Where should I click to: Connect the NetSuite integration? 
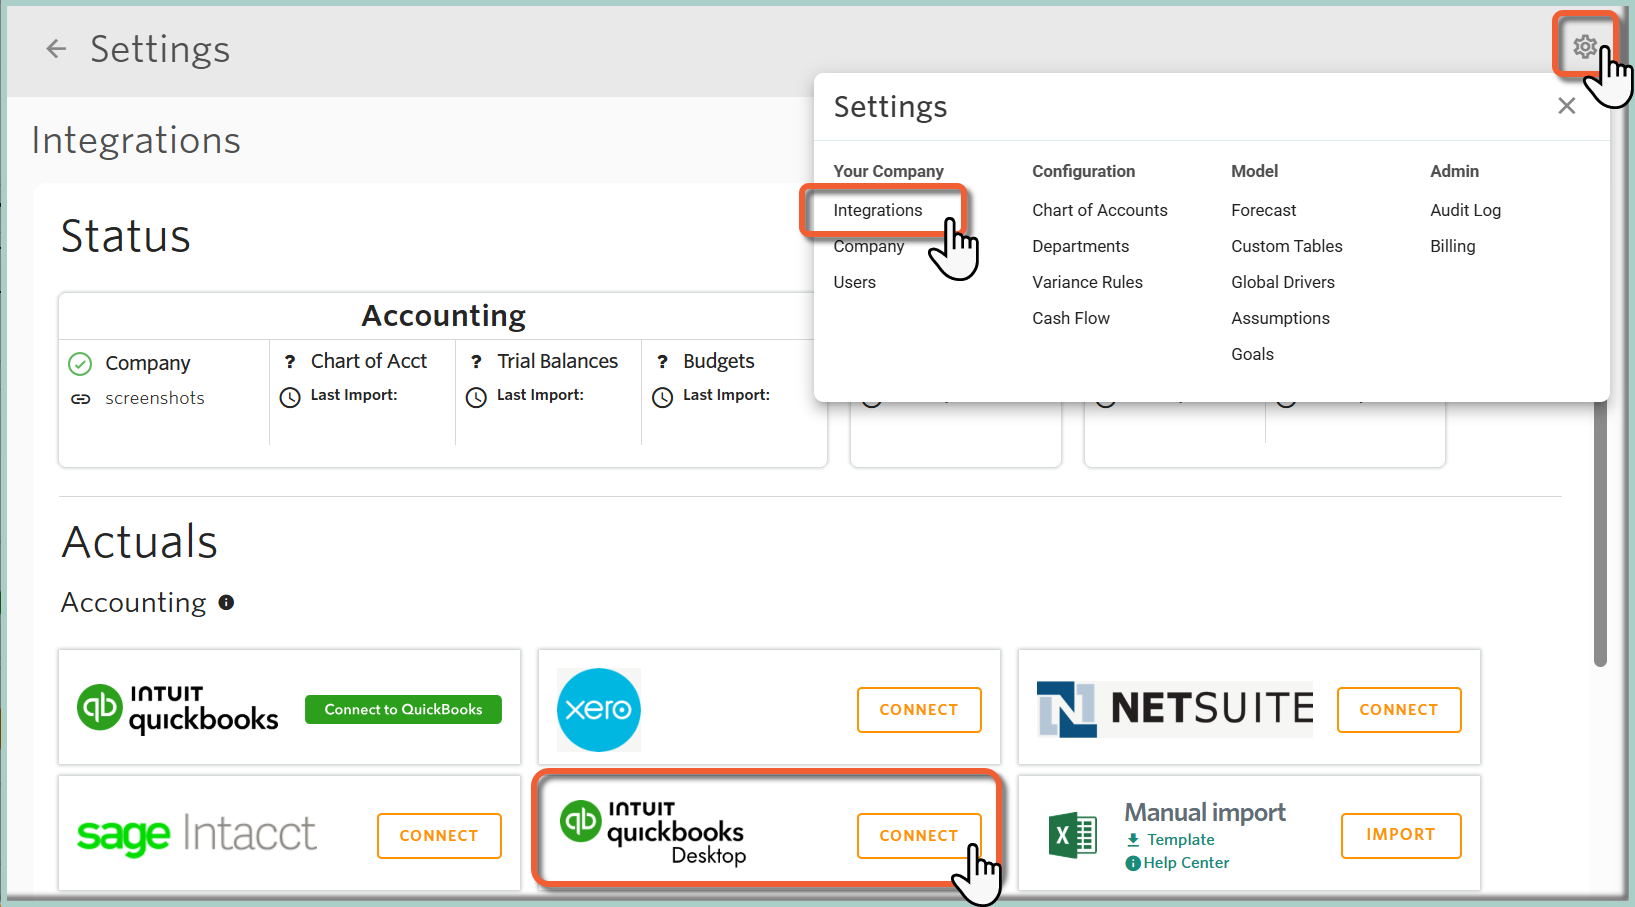coord(1399,710)
